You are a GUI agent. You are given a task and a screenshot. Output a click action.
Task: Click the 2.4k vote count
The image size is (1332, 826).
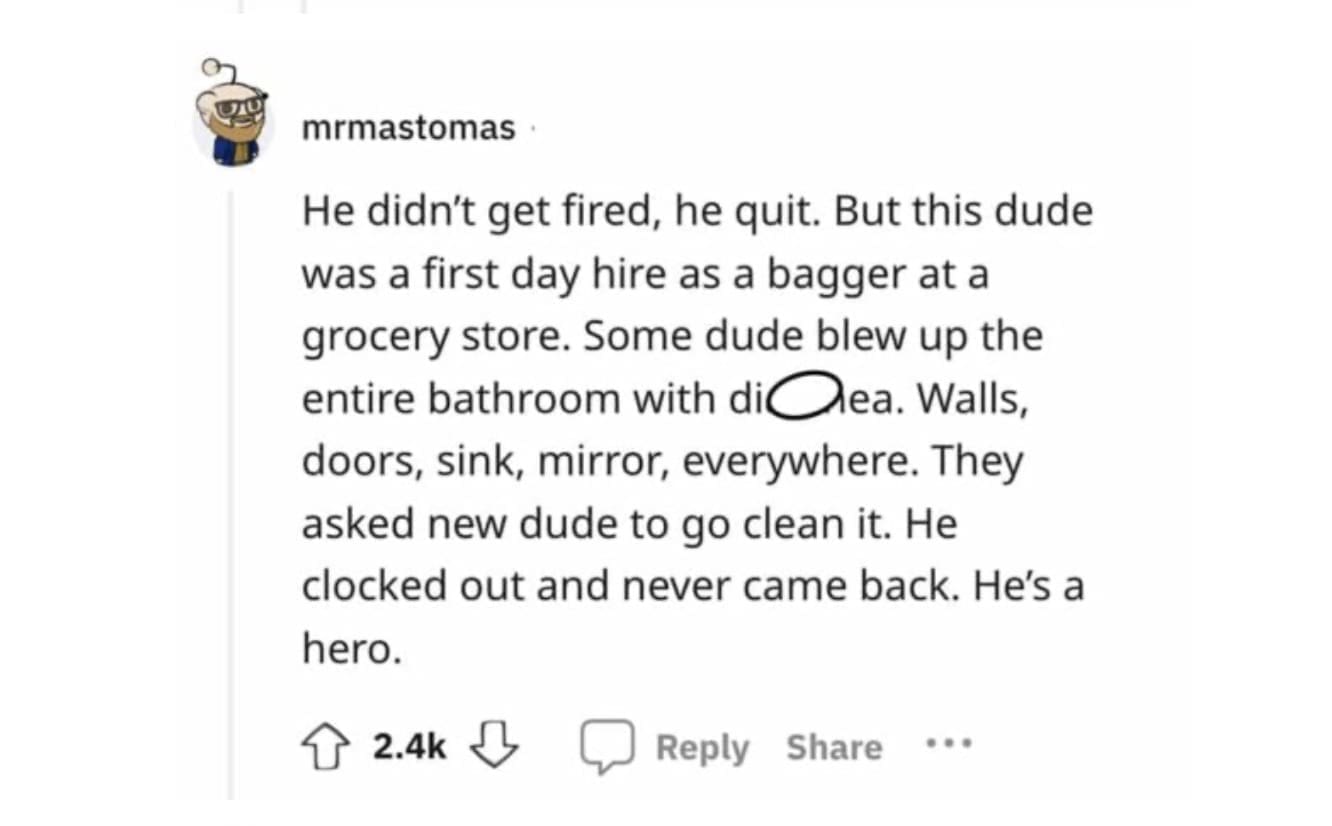coord(409,746)
